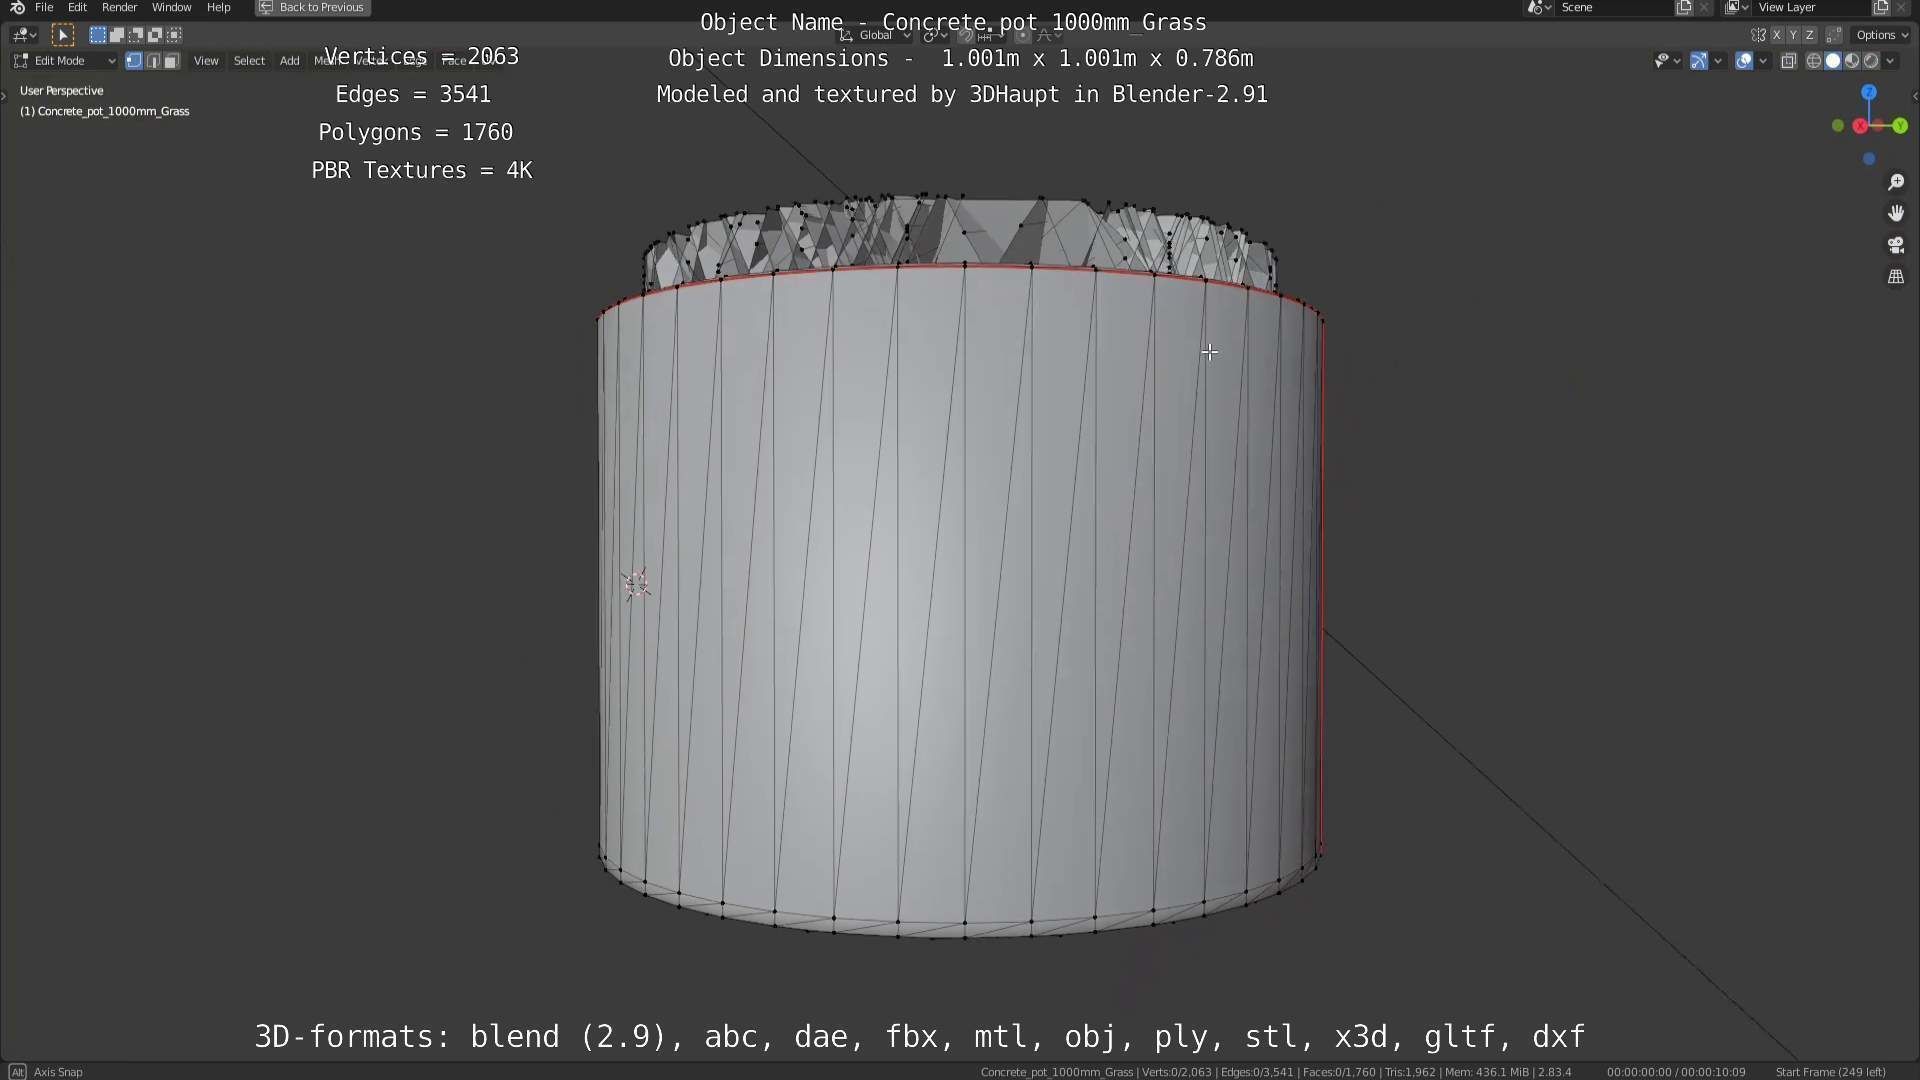Click the Concrete_pot_1000mm_Grass viewport label
The width and height of the screenshot is (1920, 1080).
pyautogui.click(x=105, y=111)
